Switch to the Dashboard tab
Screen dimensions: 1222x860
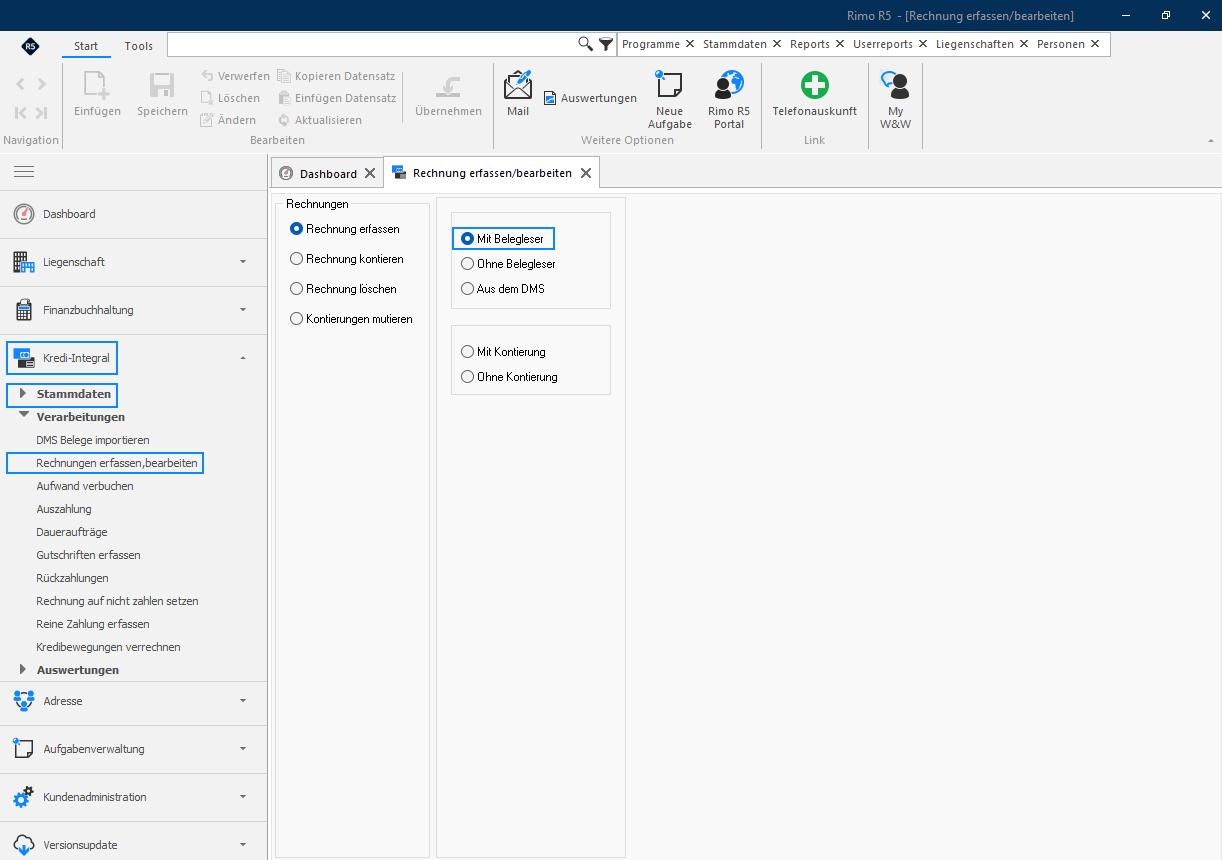[328, 173]
